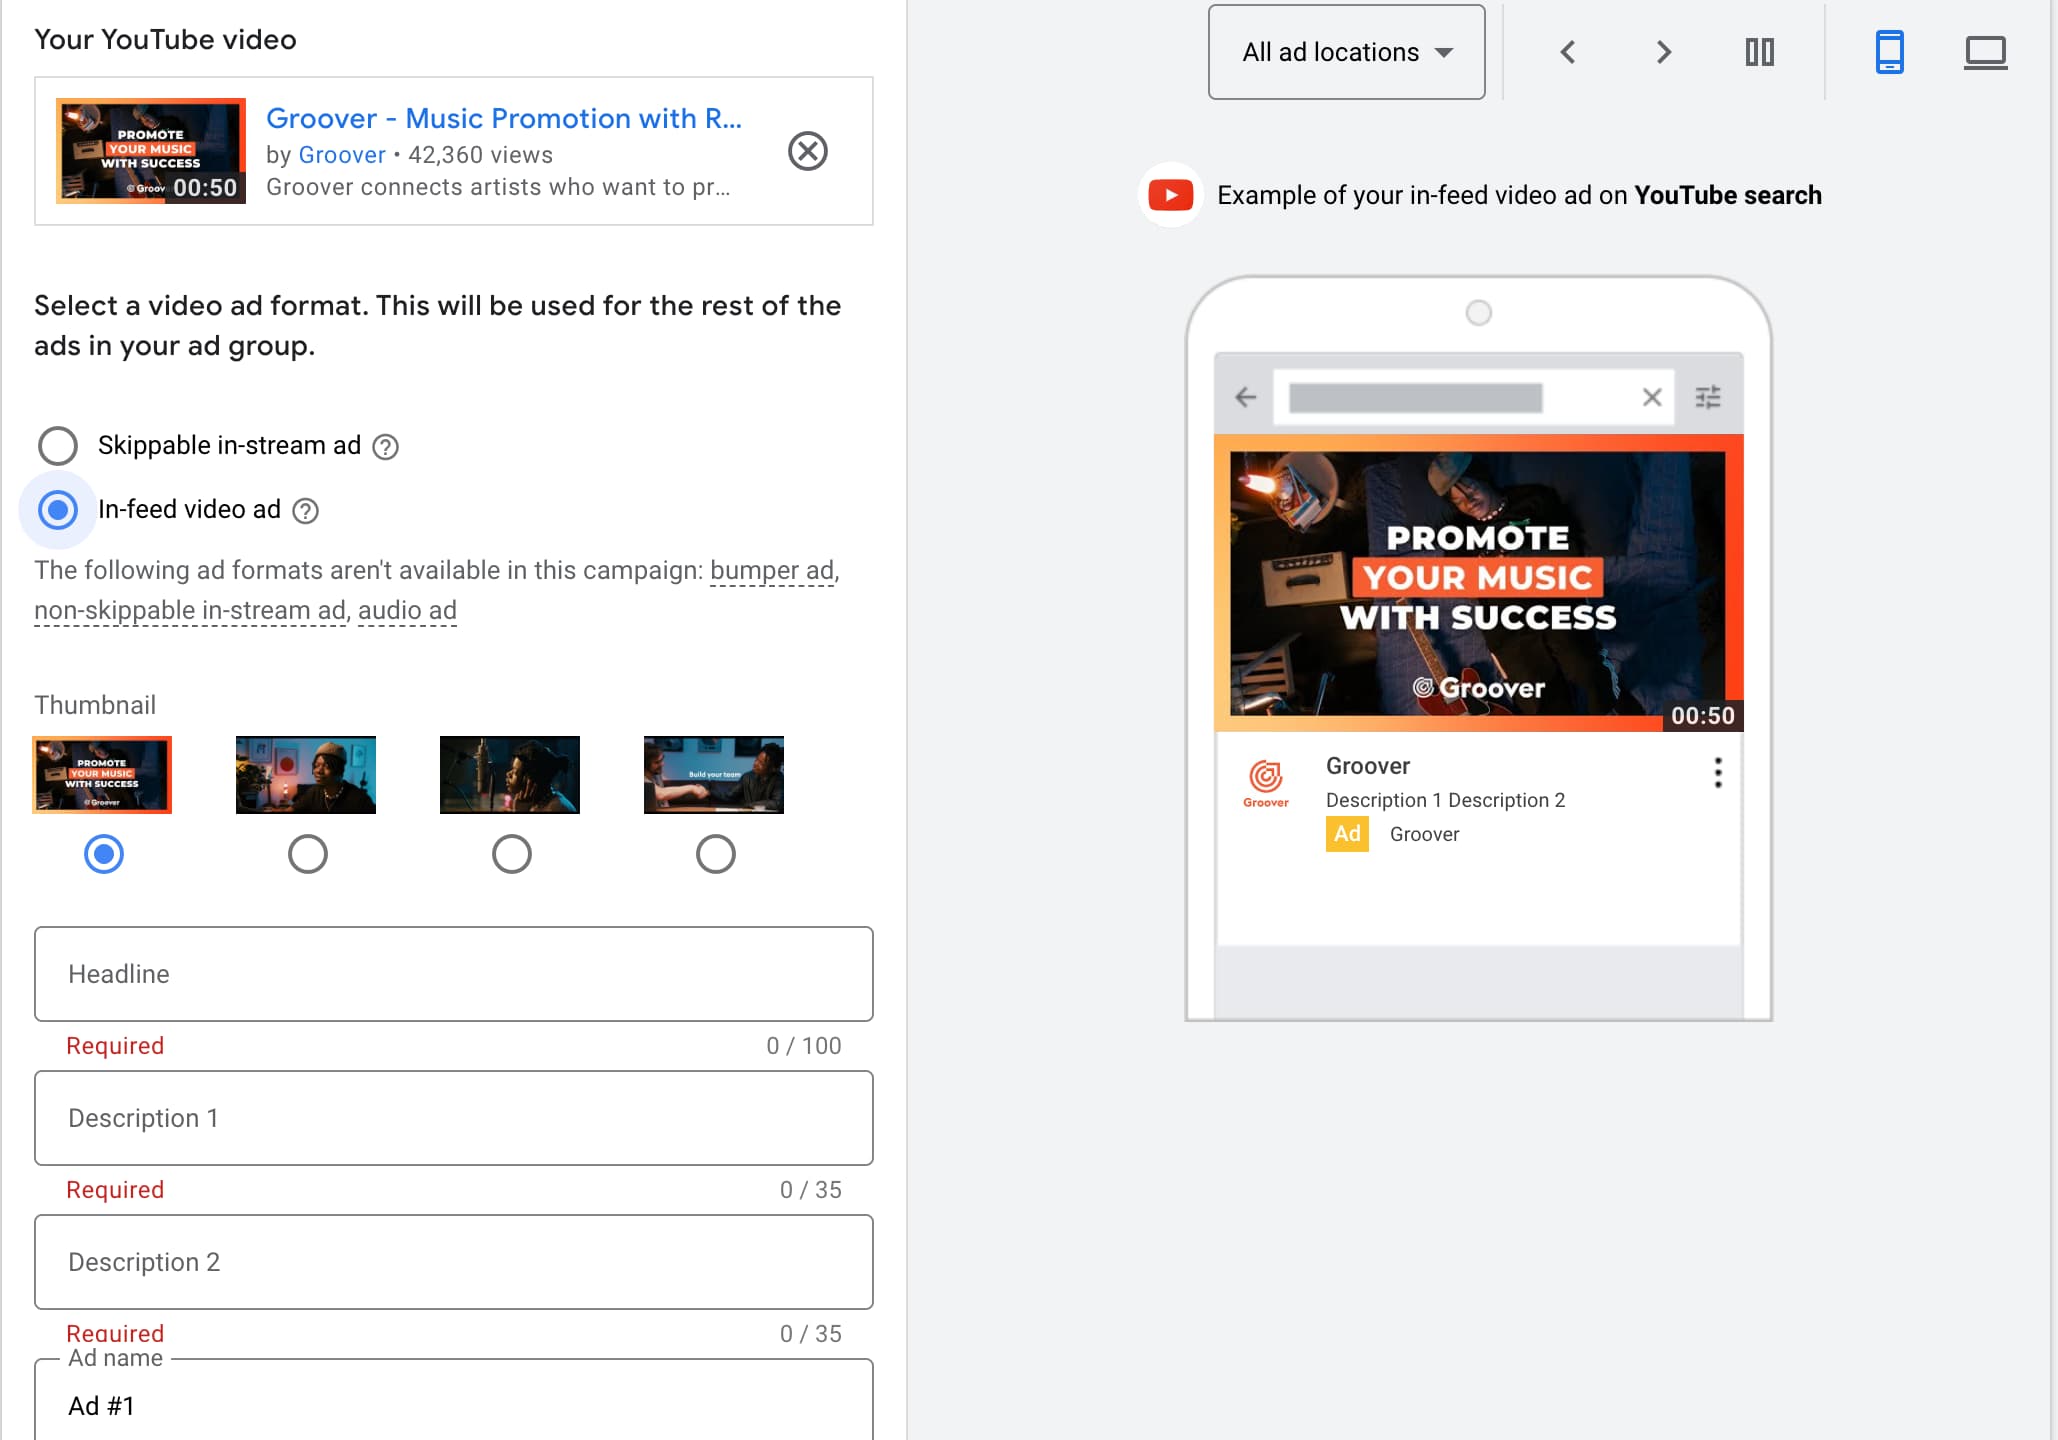Image resolution: width=2058 pixels, height=1440 pixels.
Task: Click the preview search bar
Action: [1473, 397]
